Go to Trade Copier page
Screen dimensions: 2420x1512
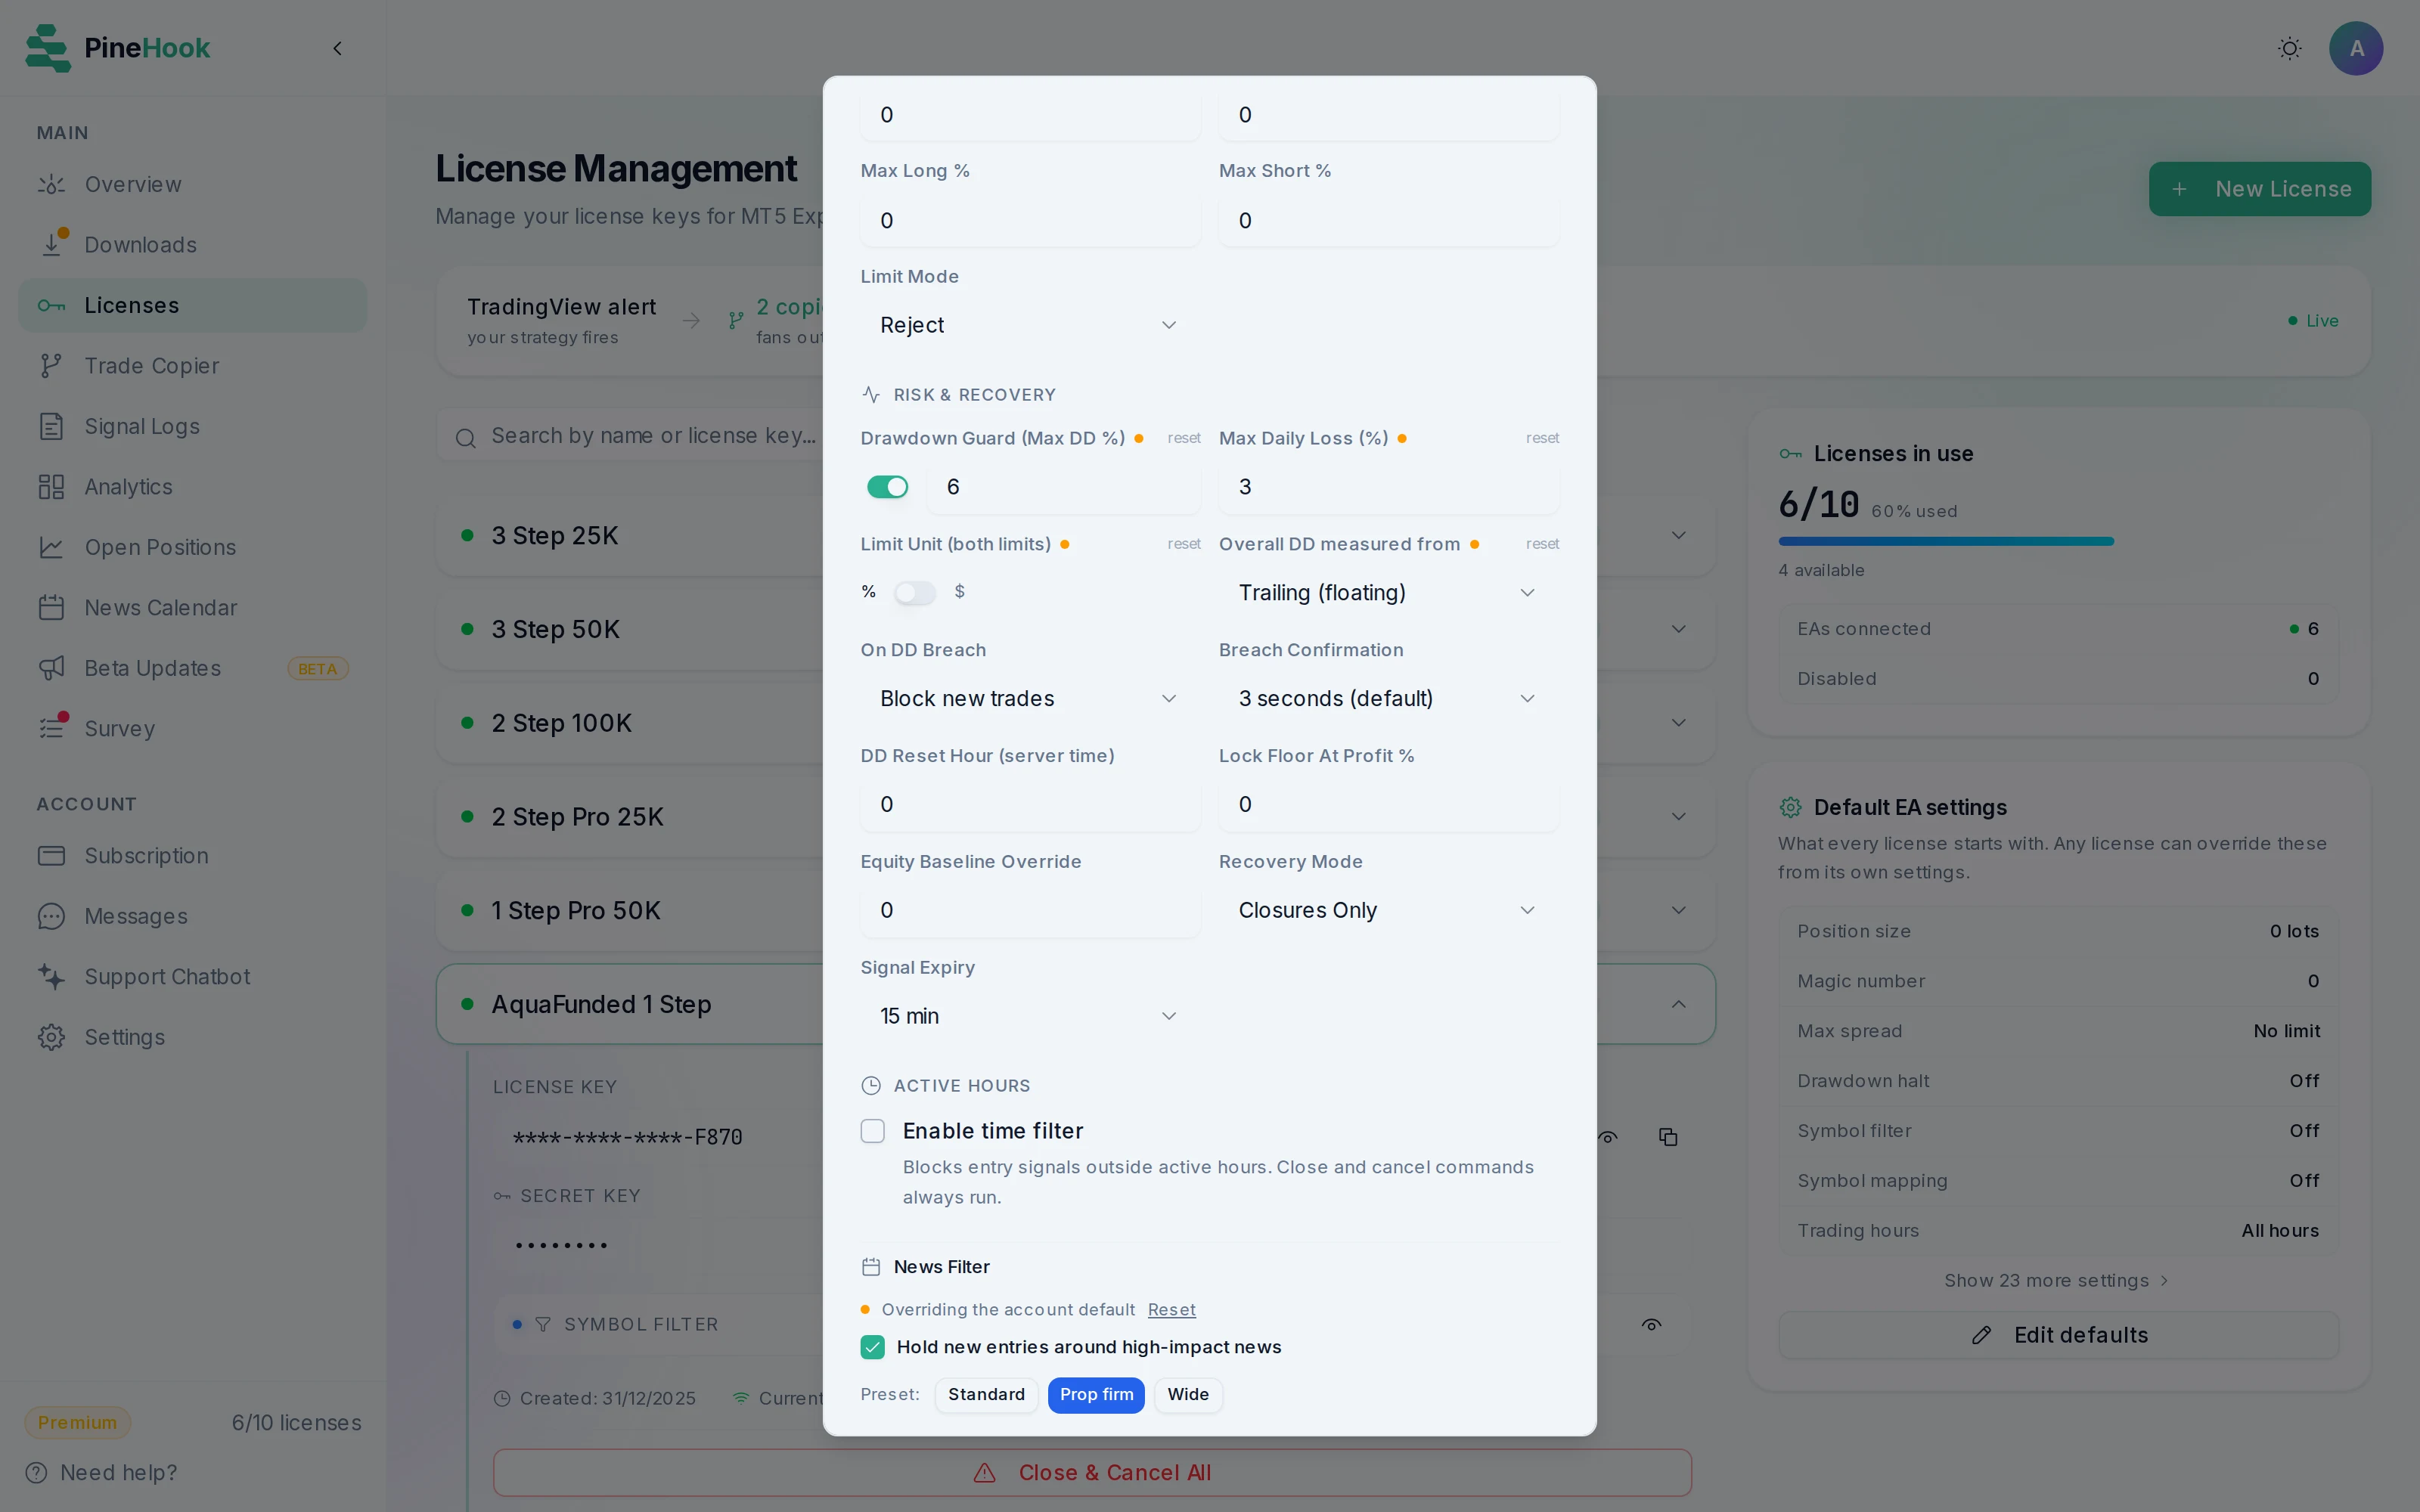pos(193,366)
